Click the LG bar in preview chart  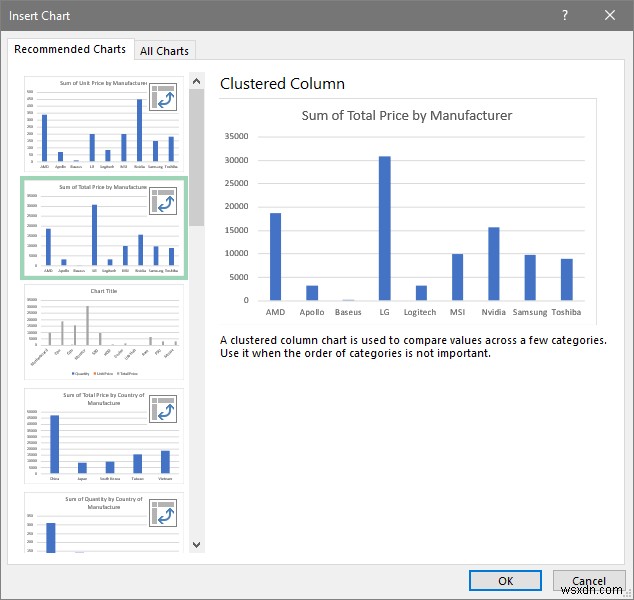tap(385, 228)
